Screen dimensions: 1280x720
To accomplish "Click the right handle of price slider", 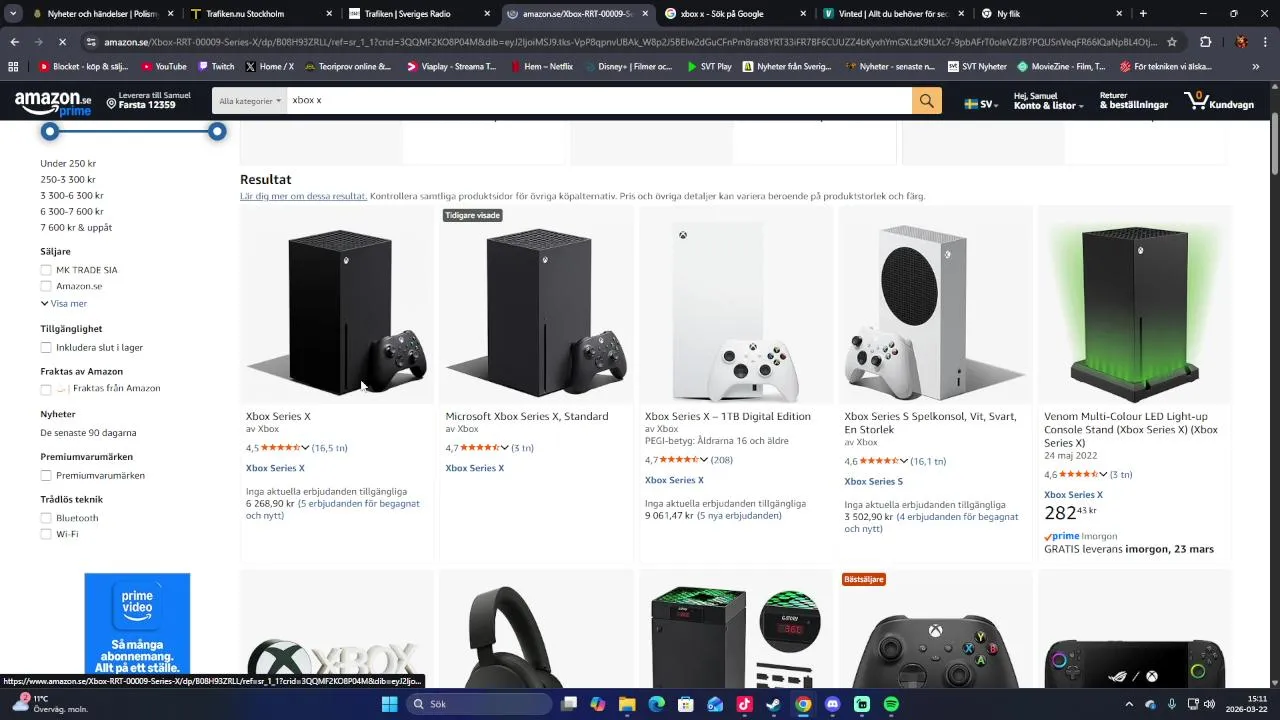I will (x=217, y=131).
